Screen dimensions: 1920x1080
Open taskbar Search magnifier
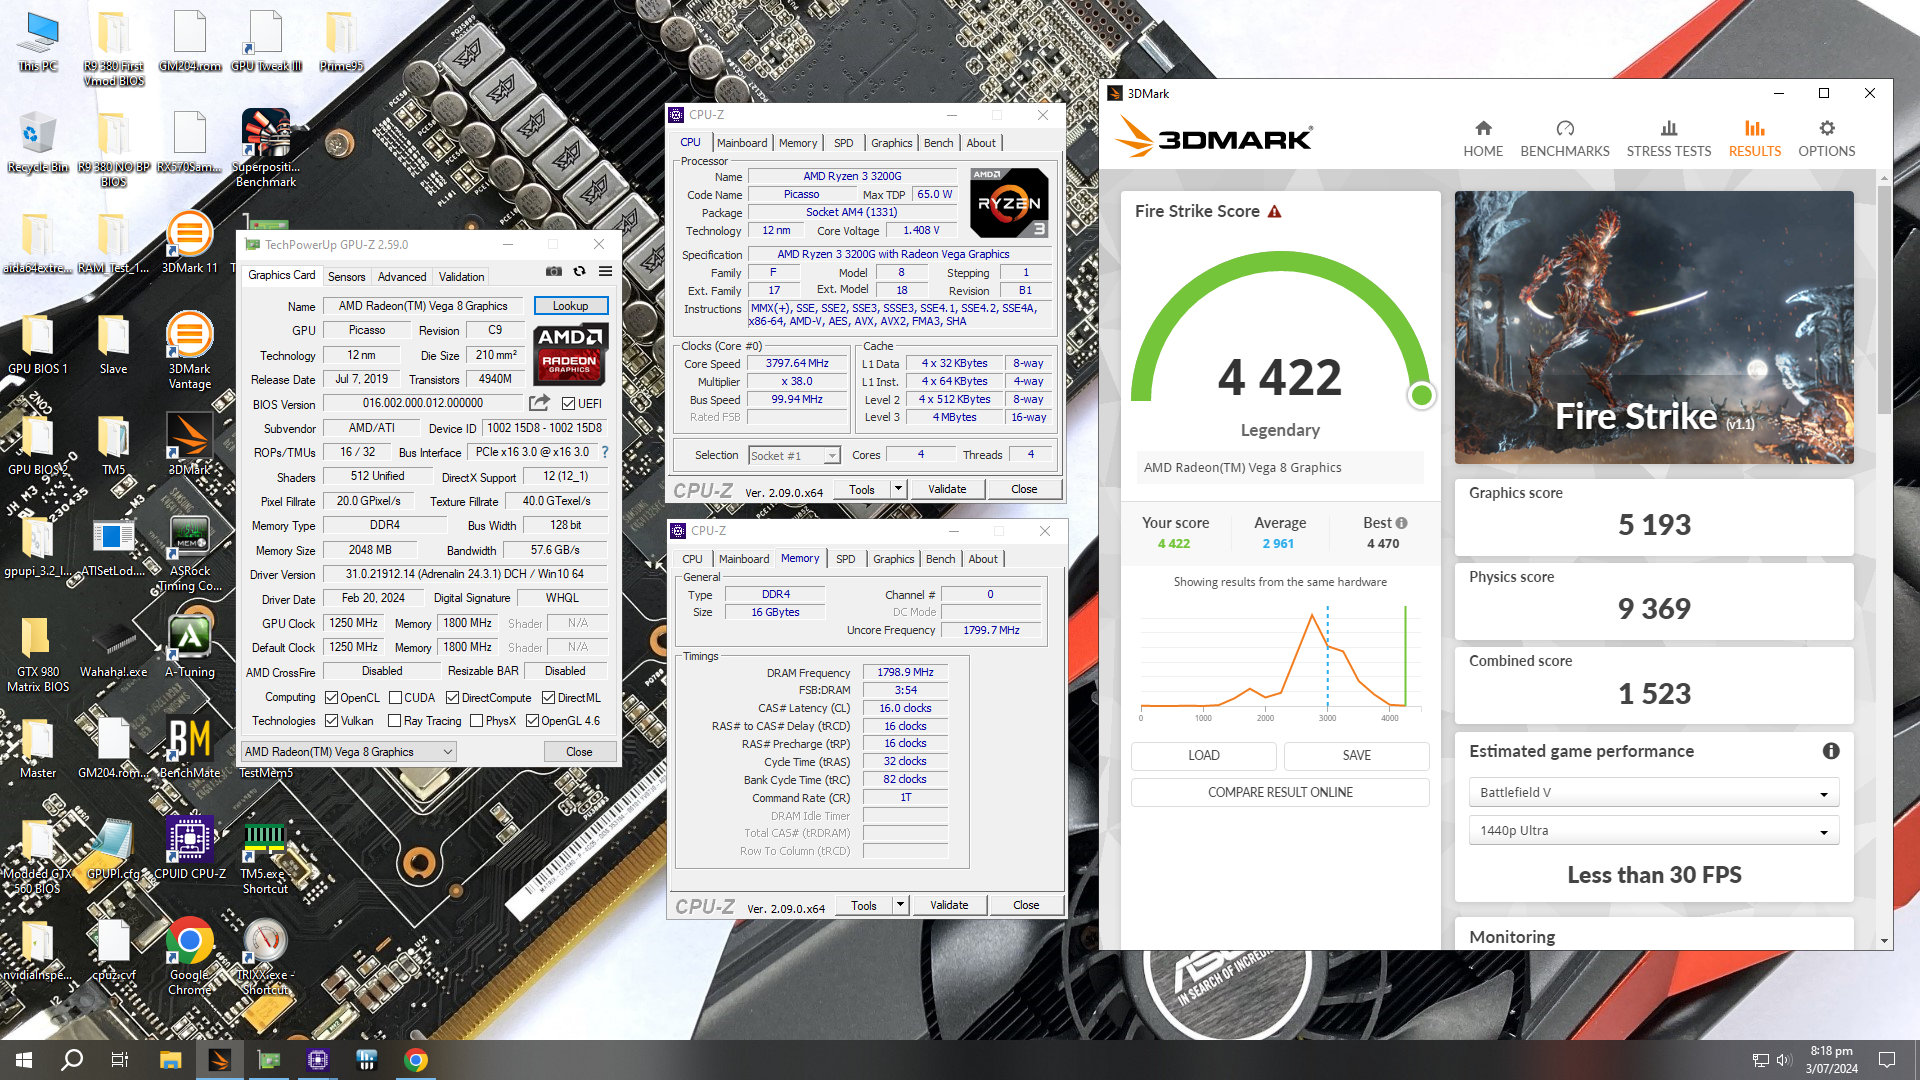click(72, 1060)
